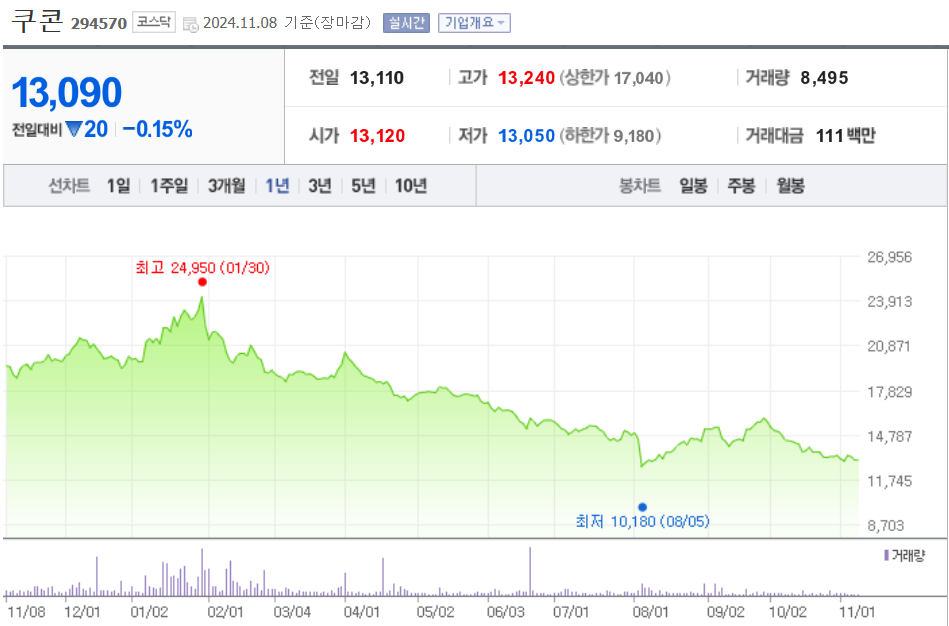Select the 5년 line chart tab
This screenshot has width=949, height=626.
click(363, 186)
